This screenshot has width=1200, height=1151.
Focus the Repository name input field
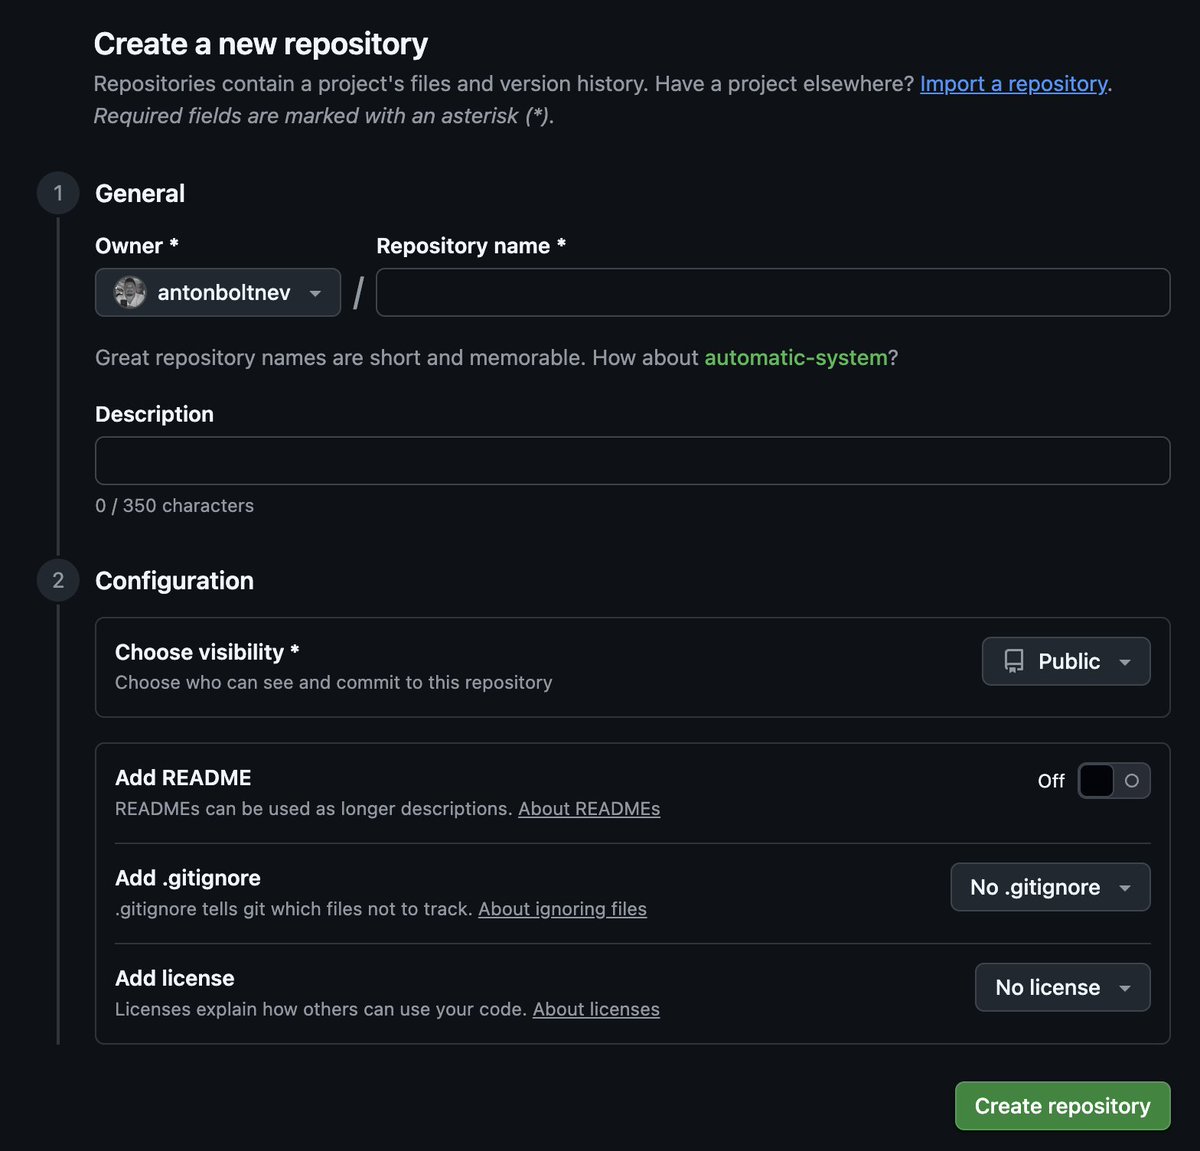point(773,292)
